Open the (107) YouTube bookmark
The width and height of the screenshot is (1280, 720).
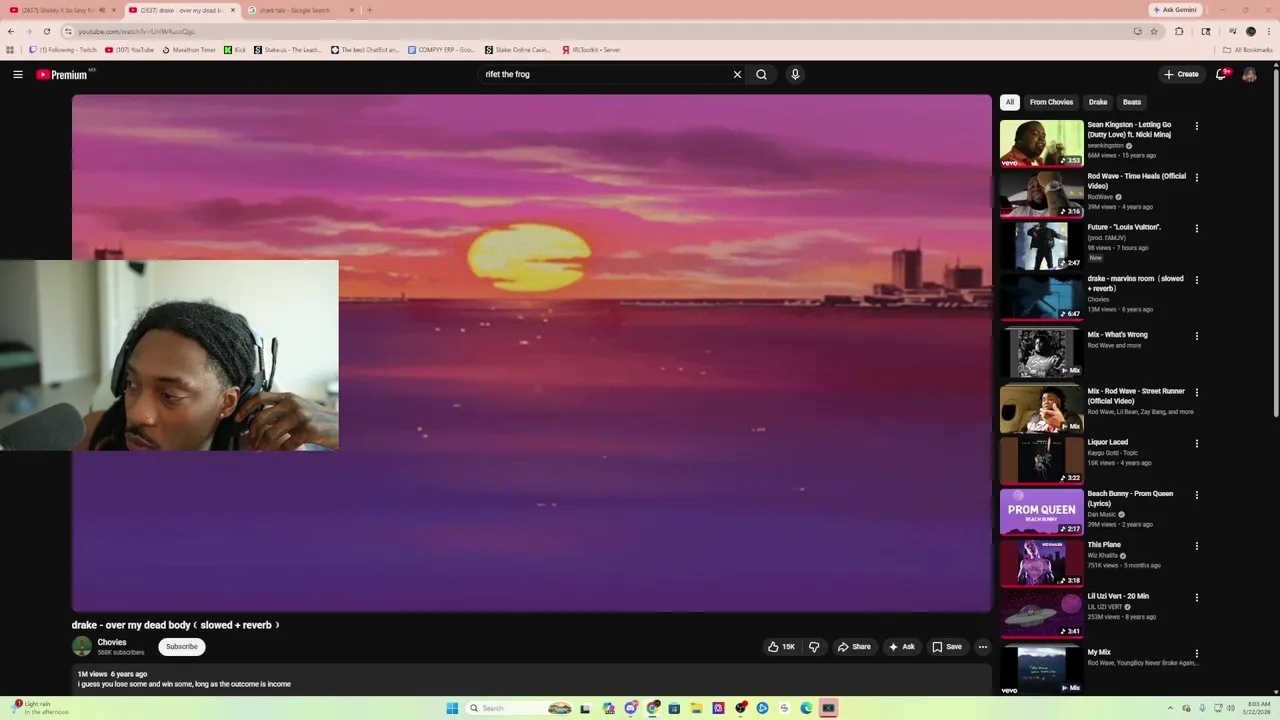coord(129,50)
